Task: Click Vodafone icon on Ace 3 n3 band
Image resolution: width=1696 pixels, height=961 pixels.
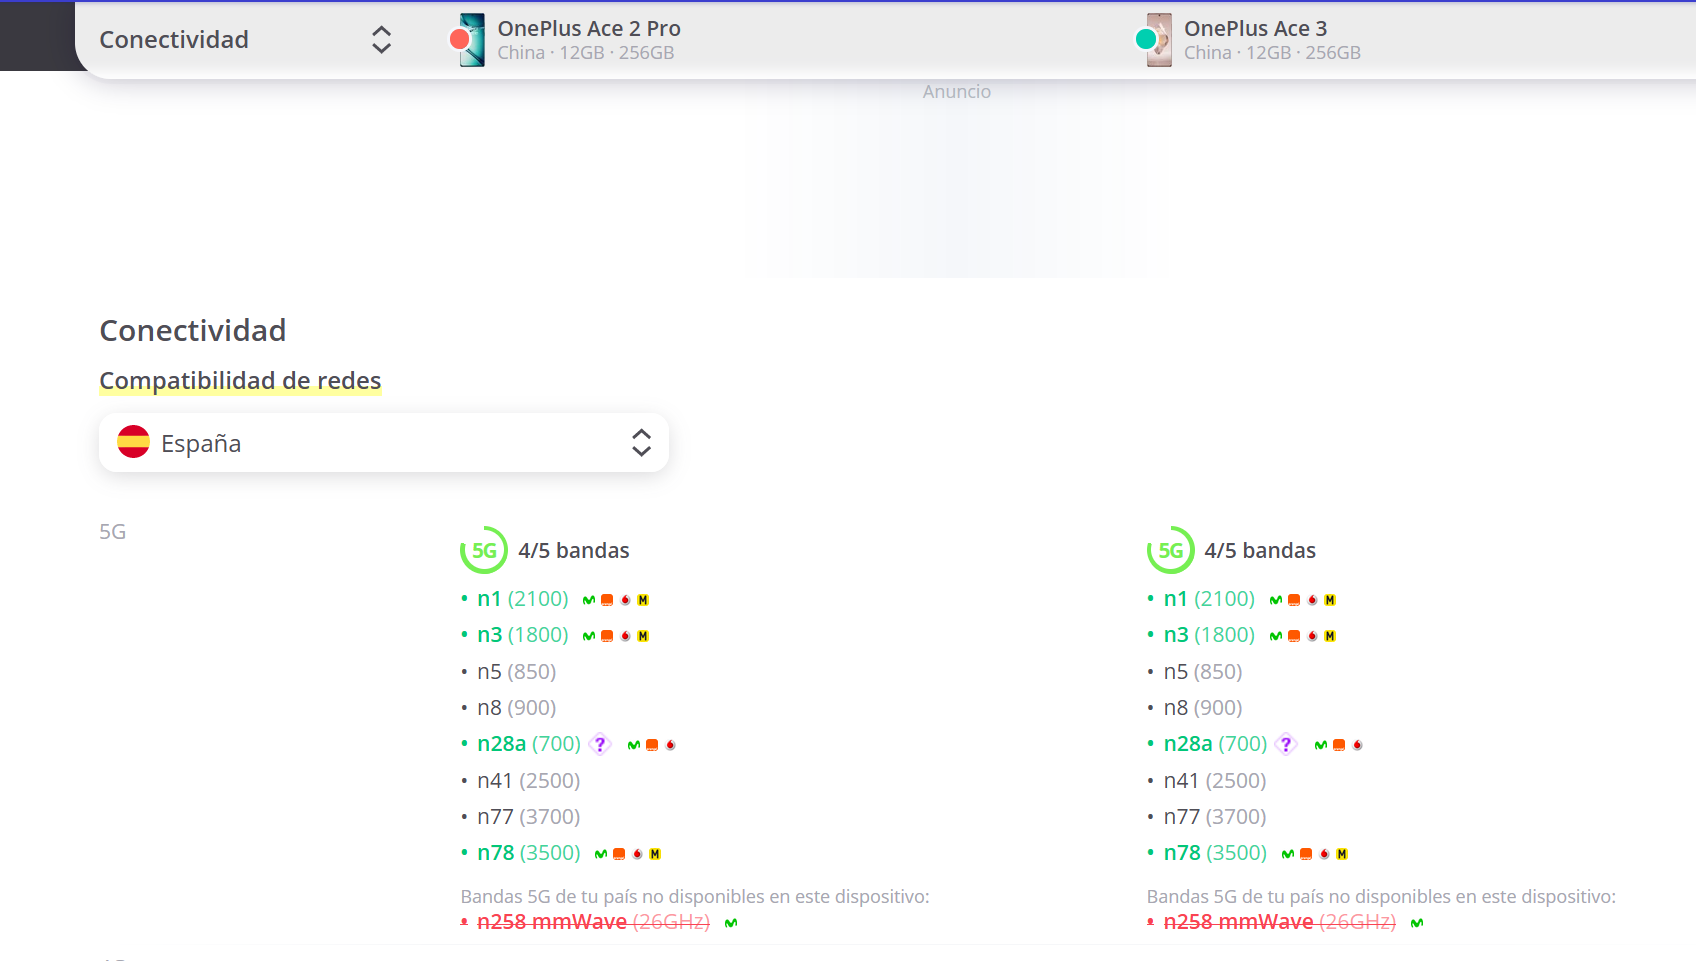Action: (1312, 636)
